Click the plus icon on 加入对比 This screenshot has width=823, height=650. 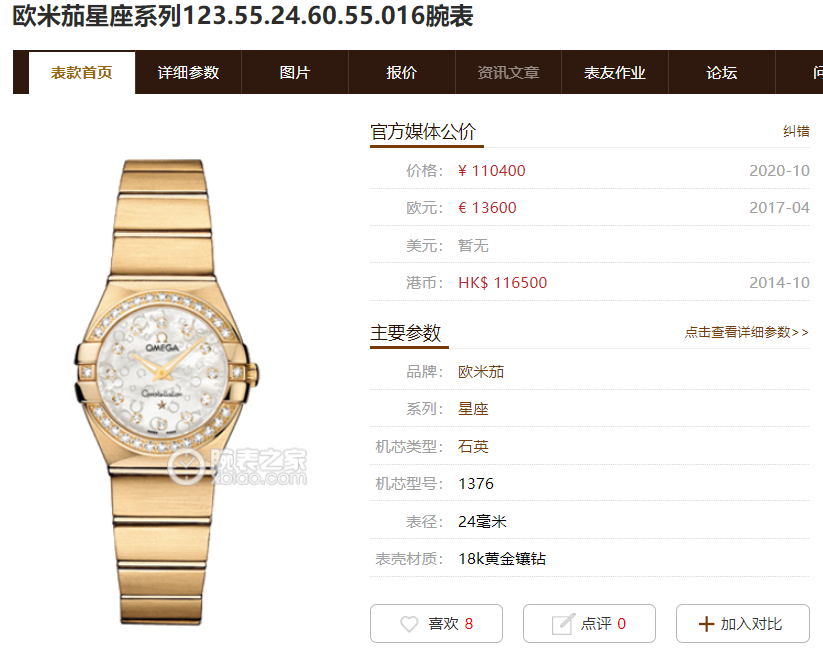click(706, 624)
